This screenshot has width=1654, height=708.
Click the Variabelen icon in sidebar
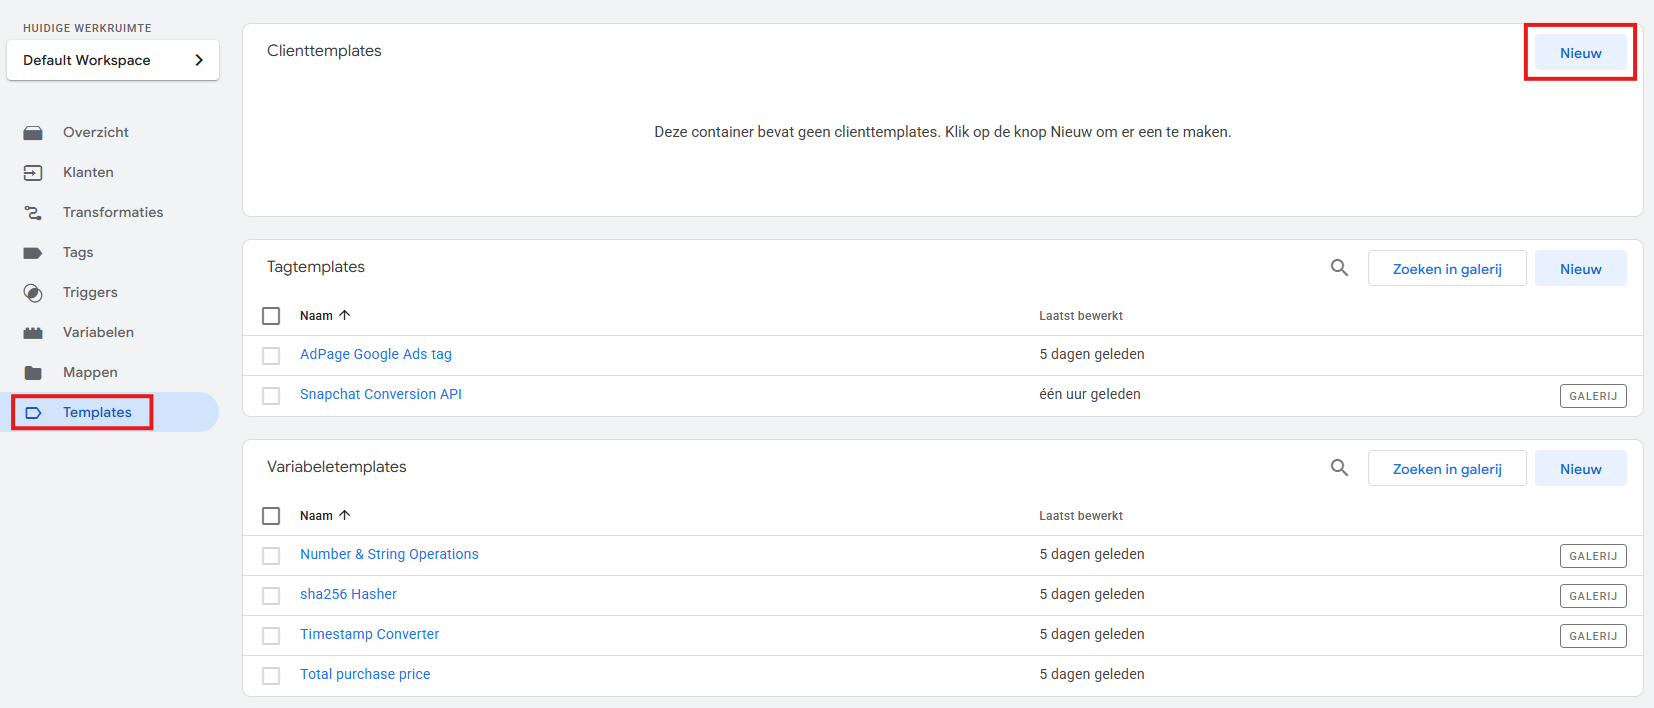[33, 333]
